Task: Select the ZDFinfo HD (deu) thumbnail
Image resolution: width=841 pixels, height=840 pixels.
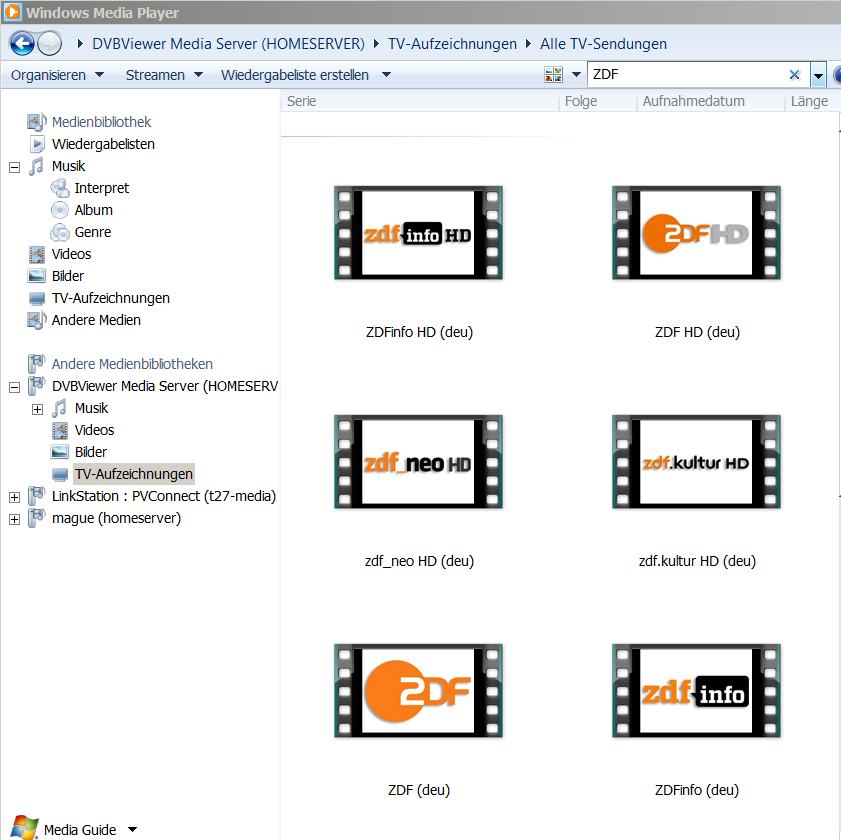Action: [418, 233]
